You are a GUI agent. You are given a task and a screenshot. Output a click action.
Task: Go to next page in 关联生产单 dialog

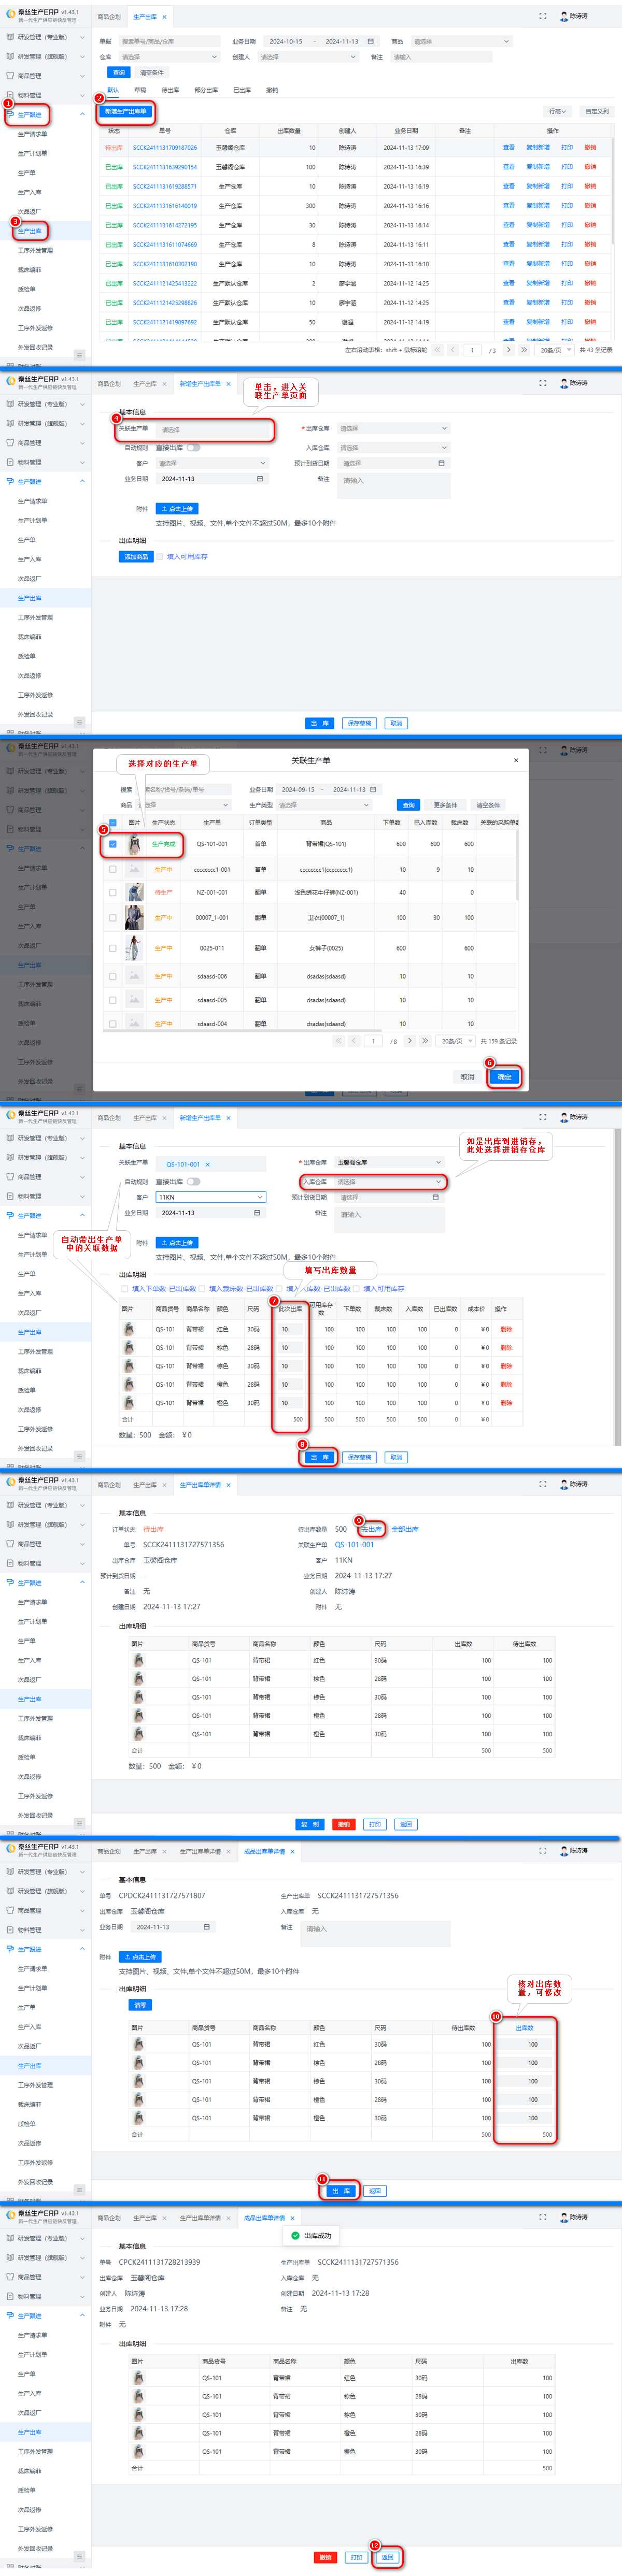[x=409, y=1040]
